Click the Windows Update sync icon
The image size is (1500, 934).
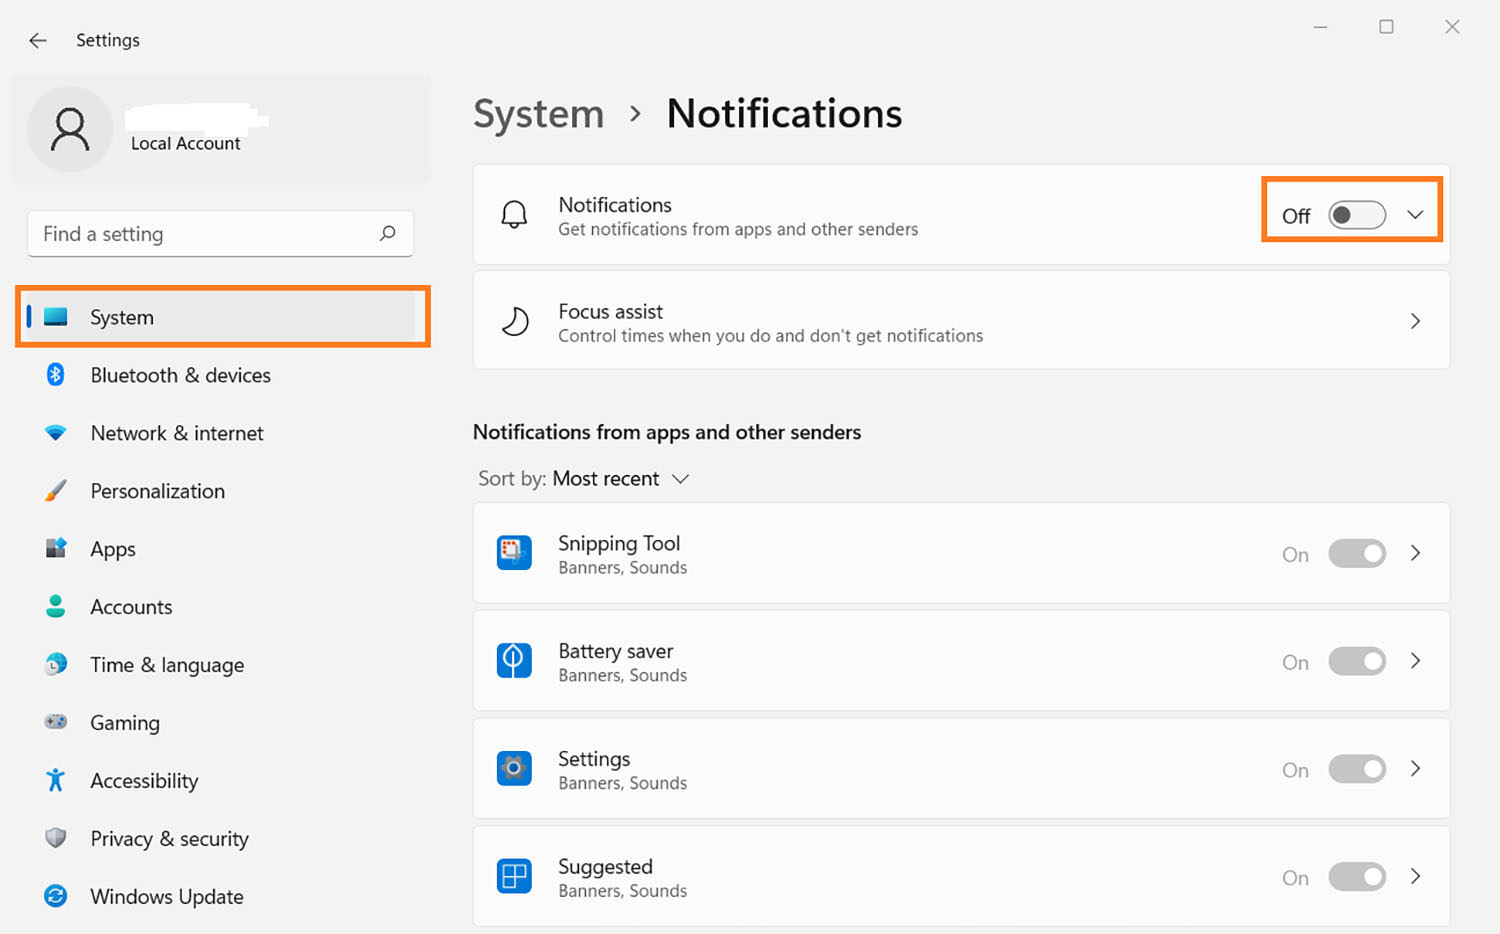coord(56,896)
